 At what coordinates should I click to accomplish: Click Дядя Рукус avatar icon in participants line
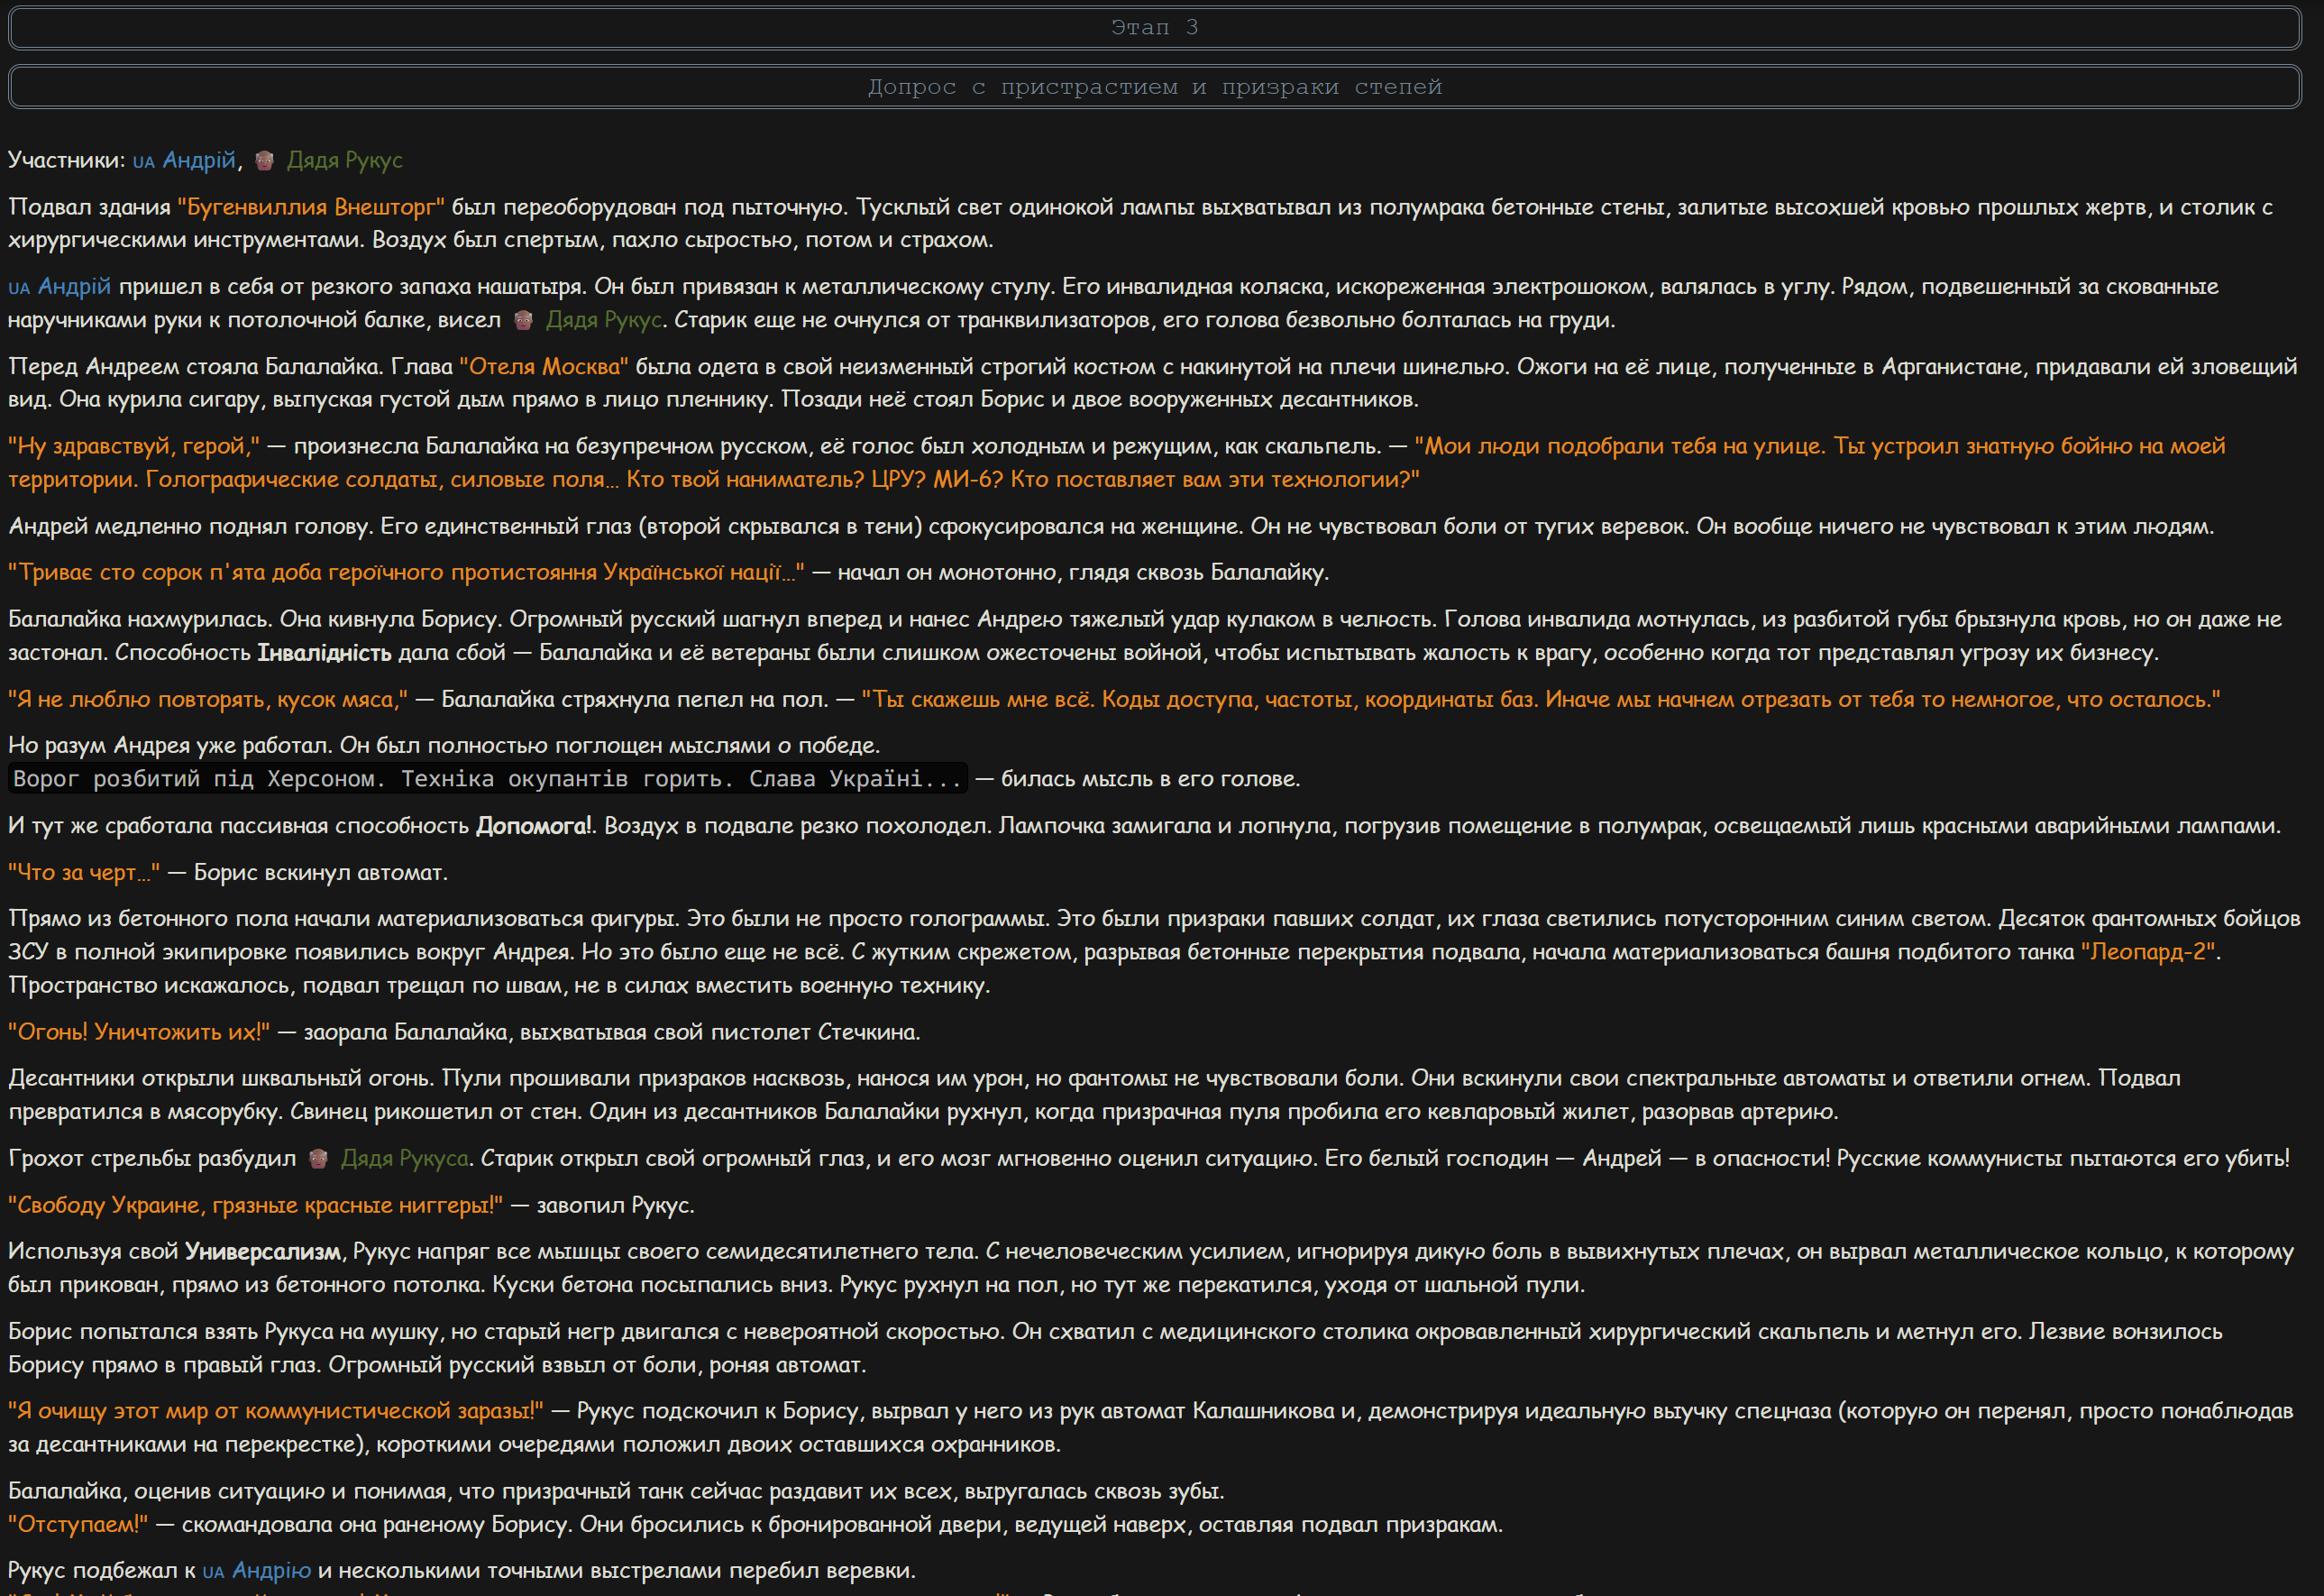[x=264, y=160]
